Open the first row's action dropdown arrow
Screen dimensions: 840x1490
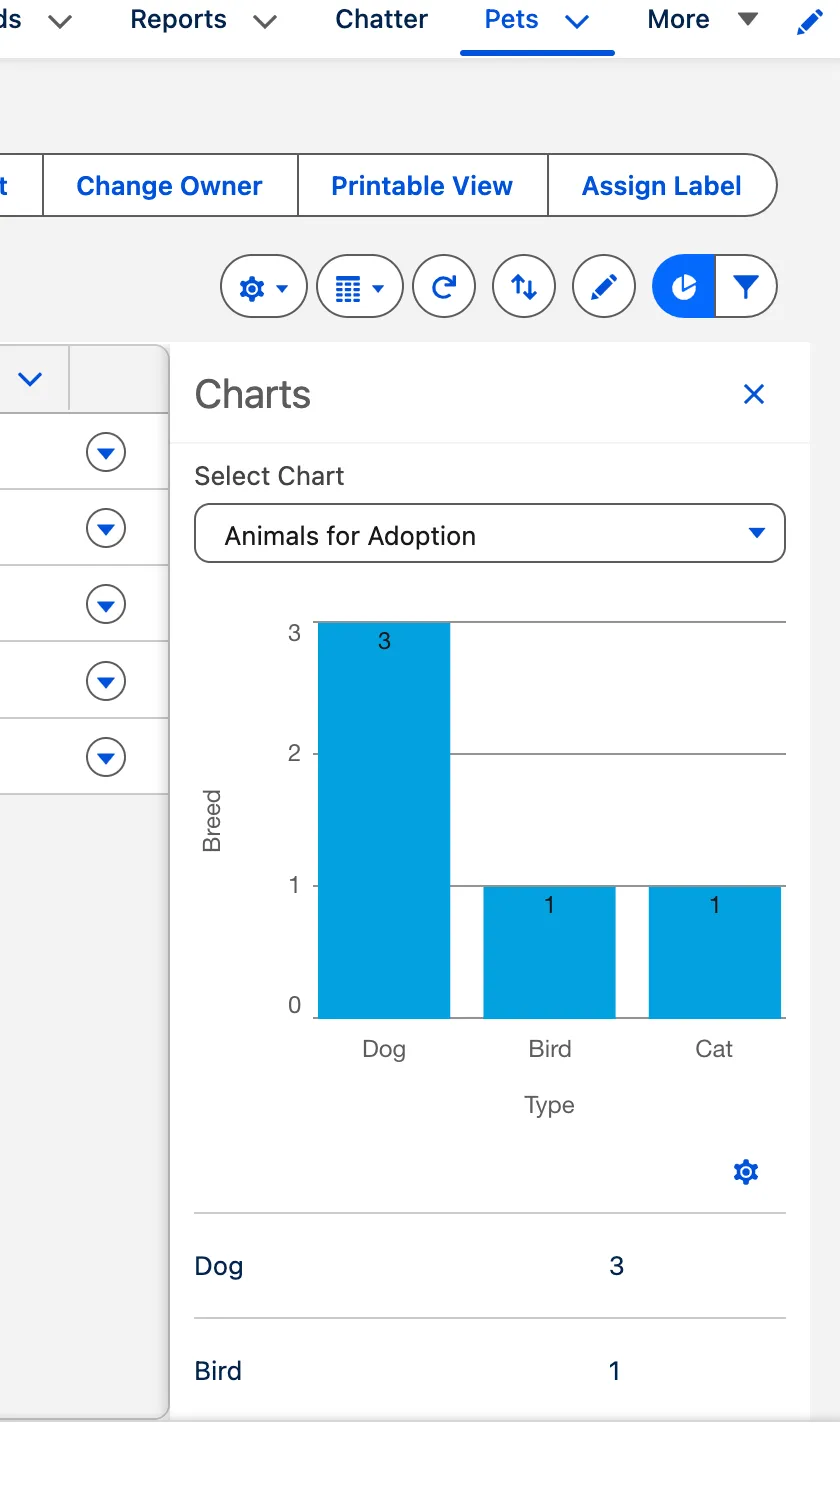click(x=106, y=453)
